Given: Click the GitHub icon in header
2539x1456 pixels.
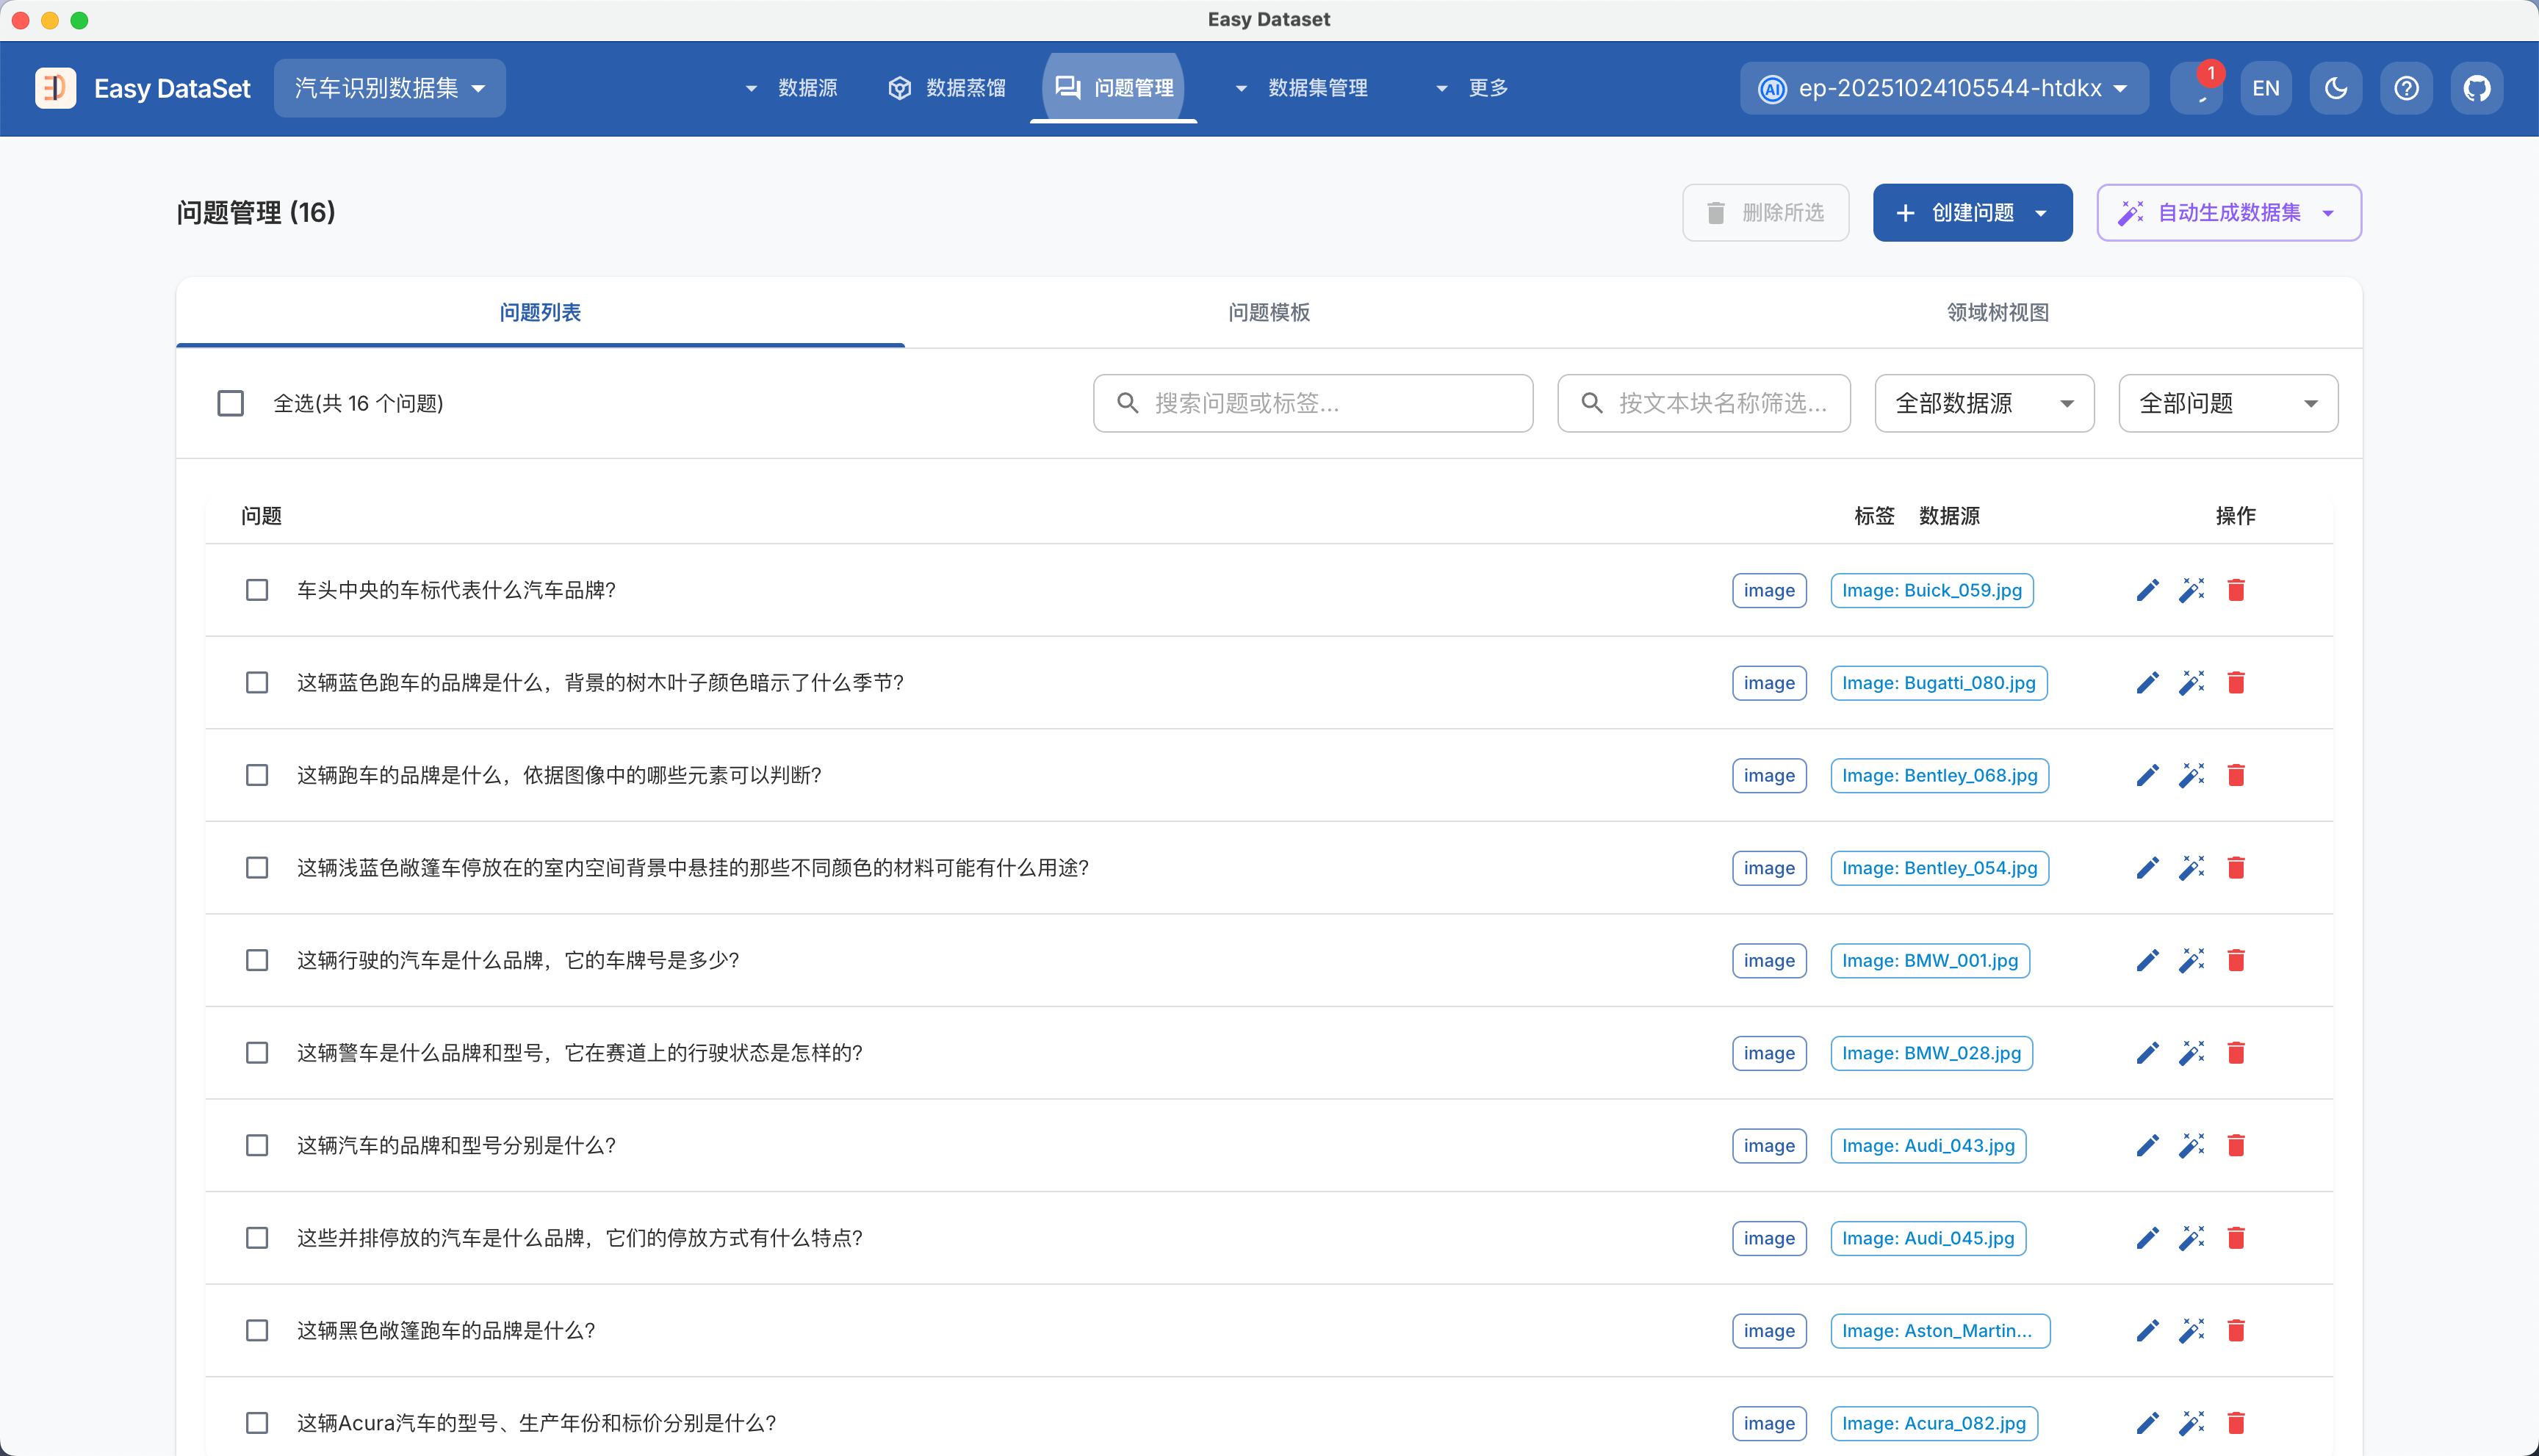Looking at the screenshot, I should [x=2476, y=88].
